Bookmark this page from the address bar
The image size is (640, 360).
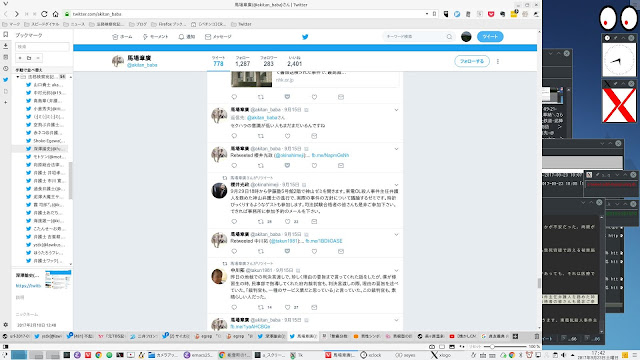tap(434, 14)
